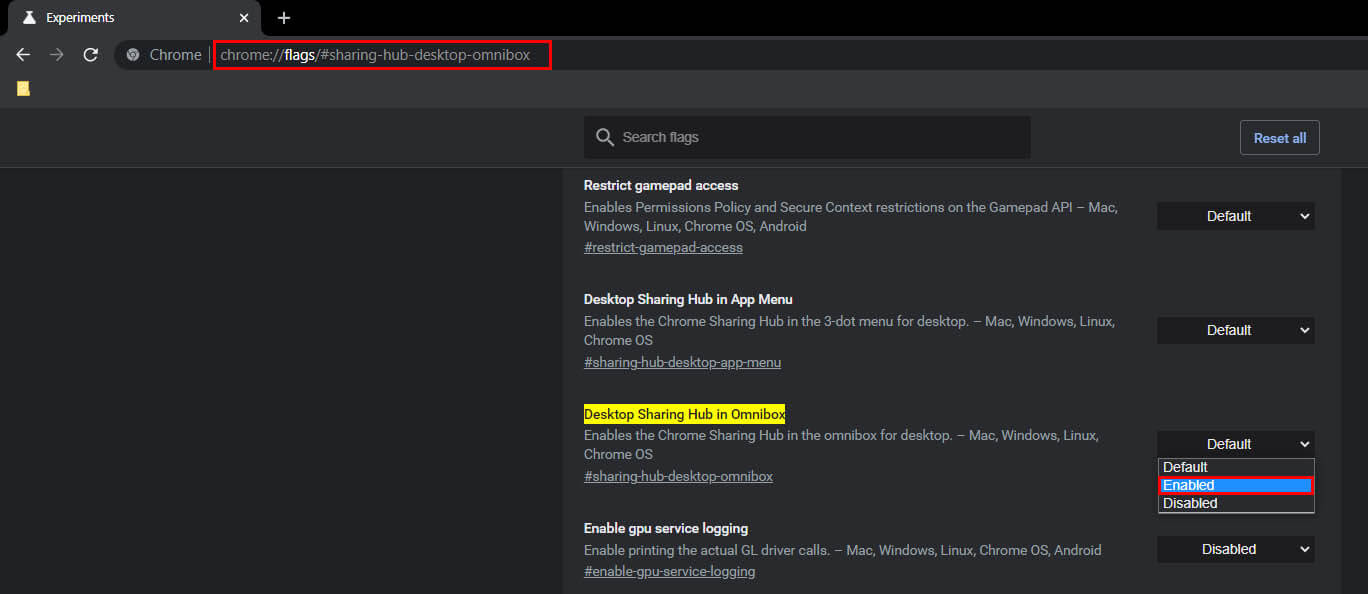
Task: Open the yellow bookmark folder icon
Action: (23, 88)
